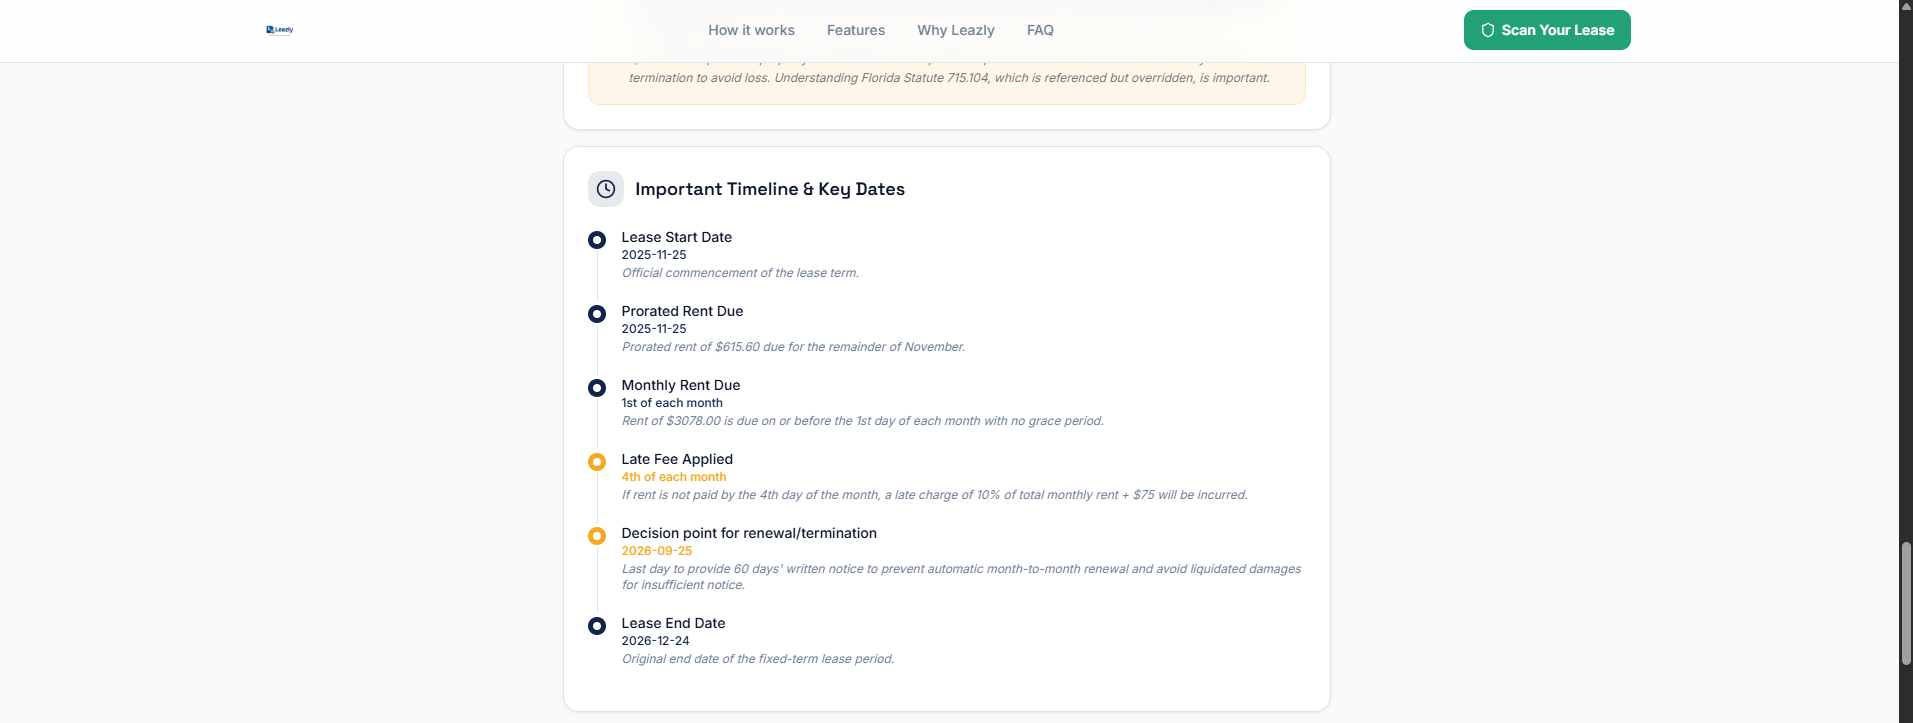Image resolution: width=1913 pixels, height=723 pixels.
Task: Click the Monthly Rent Due title
Action: coord(681,385)
